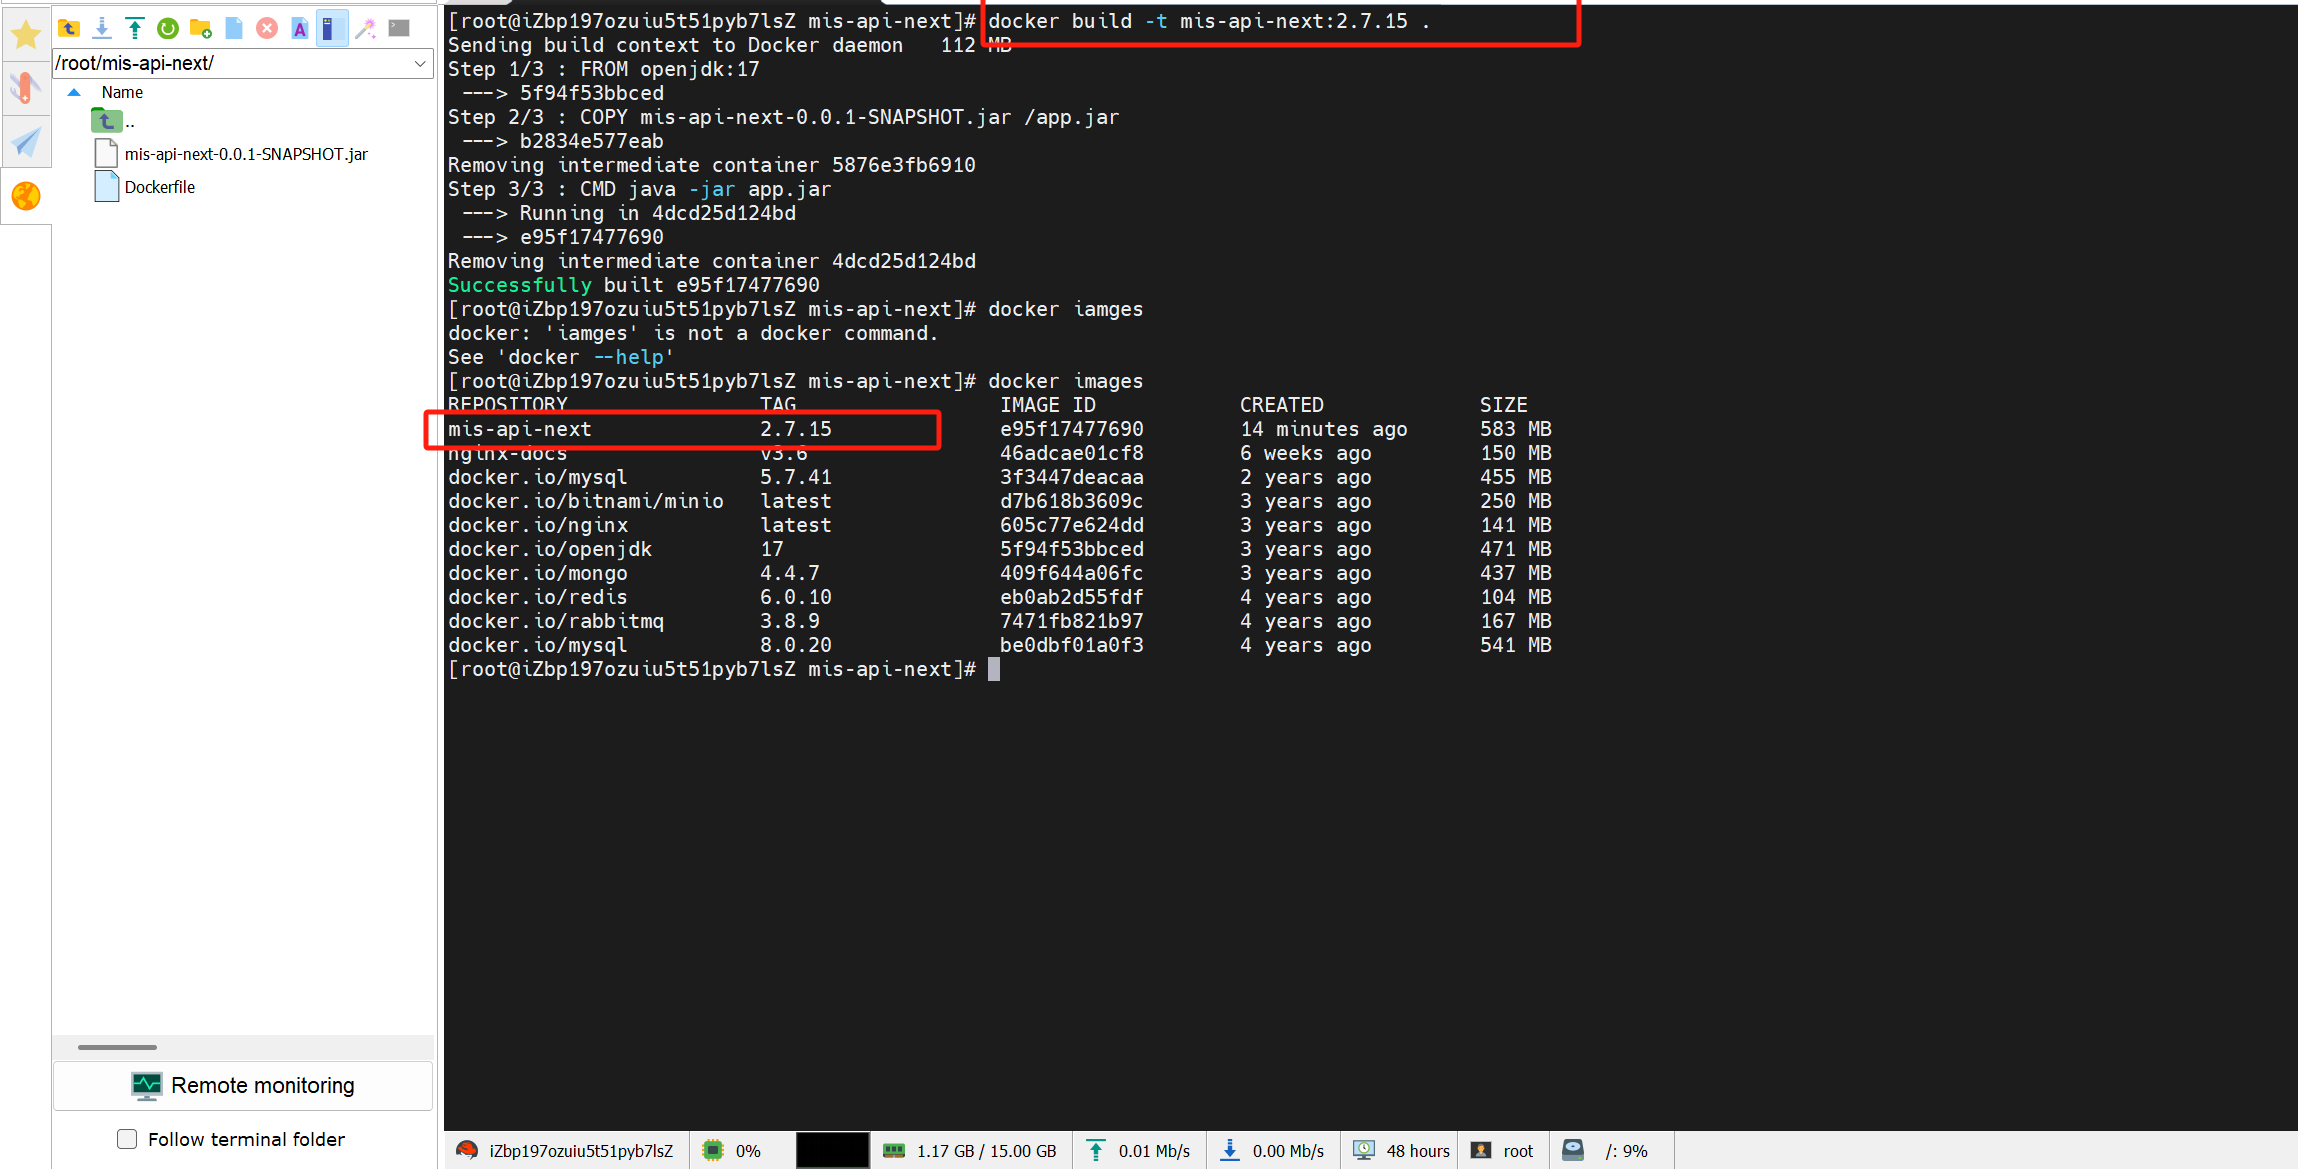The height and width of the screenshot is (1169, 2298).
Task: Open the Macros paper-plane sidebar tab
Action: pos(26,142)
